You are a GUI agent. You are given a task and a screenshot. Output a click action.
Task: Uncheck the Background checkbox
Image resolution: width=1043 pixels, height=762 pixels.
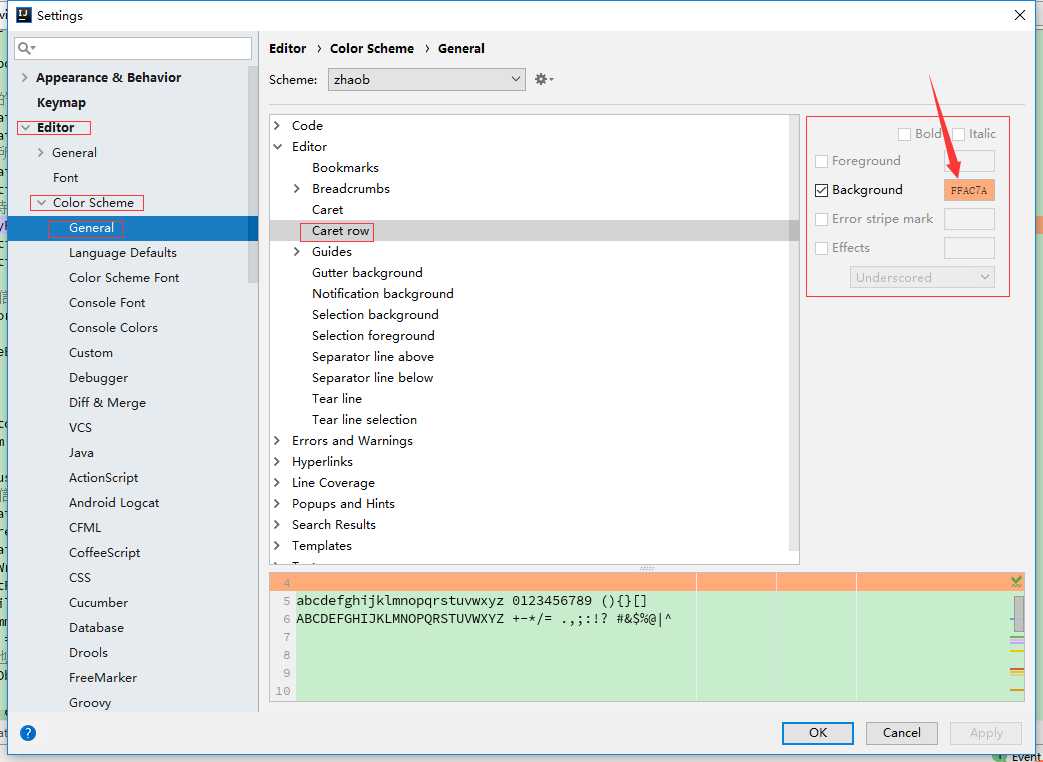(x=821, y=190)
